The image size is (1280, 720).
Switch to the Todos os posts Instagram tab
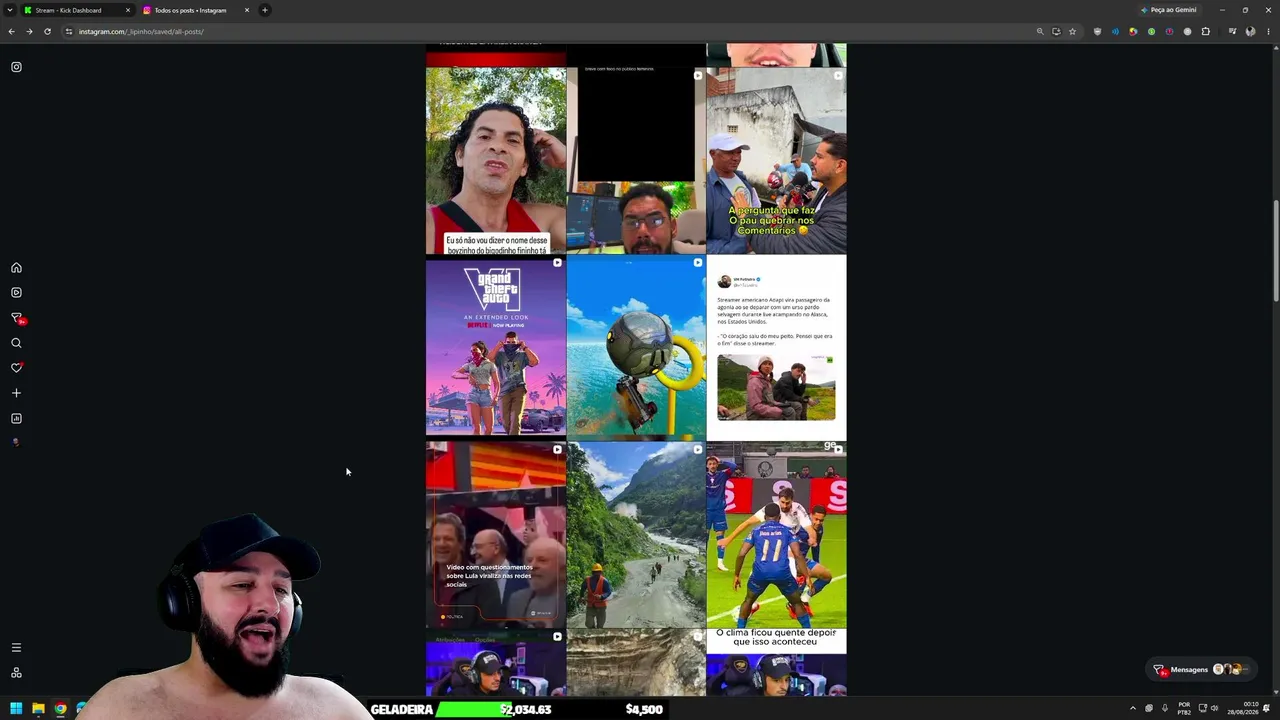tap(196, 10)
